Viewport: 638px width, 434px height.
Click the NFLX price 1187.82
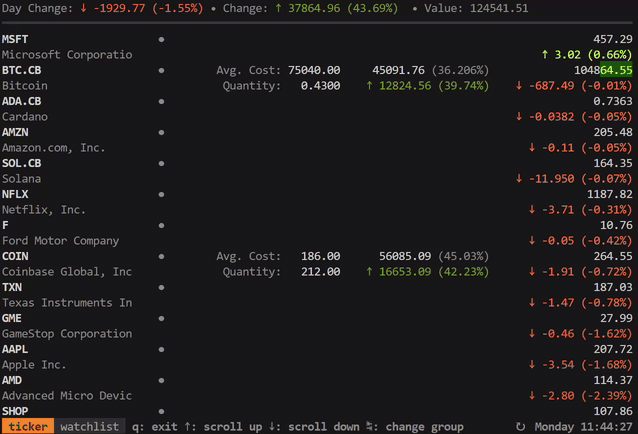coord(610,194)
